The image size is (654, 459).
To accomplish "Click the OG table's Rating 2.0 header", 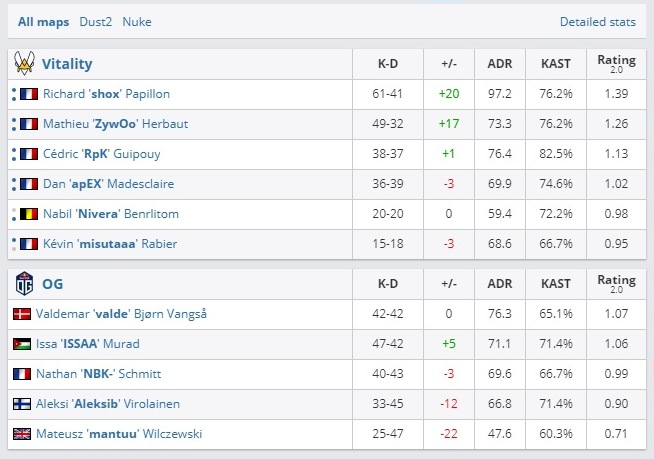I will pos(616,284).
